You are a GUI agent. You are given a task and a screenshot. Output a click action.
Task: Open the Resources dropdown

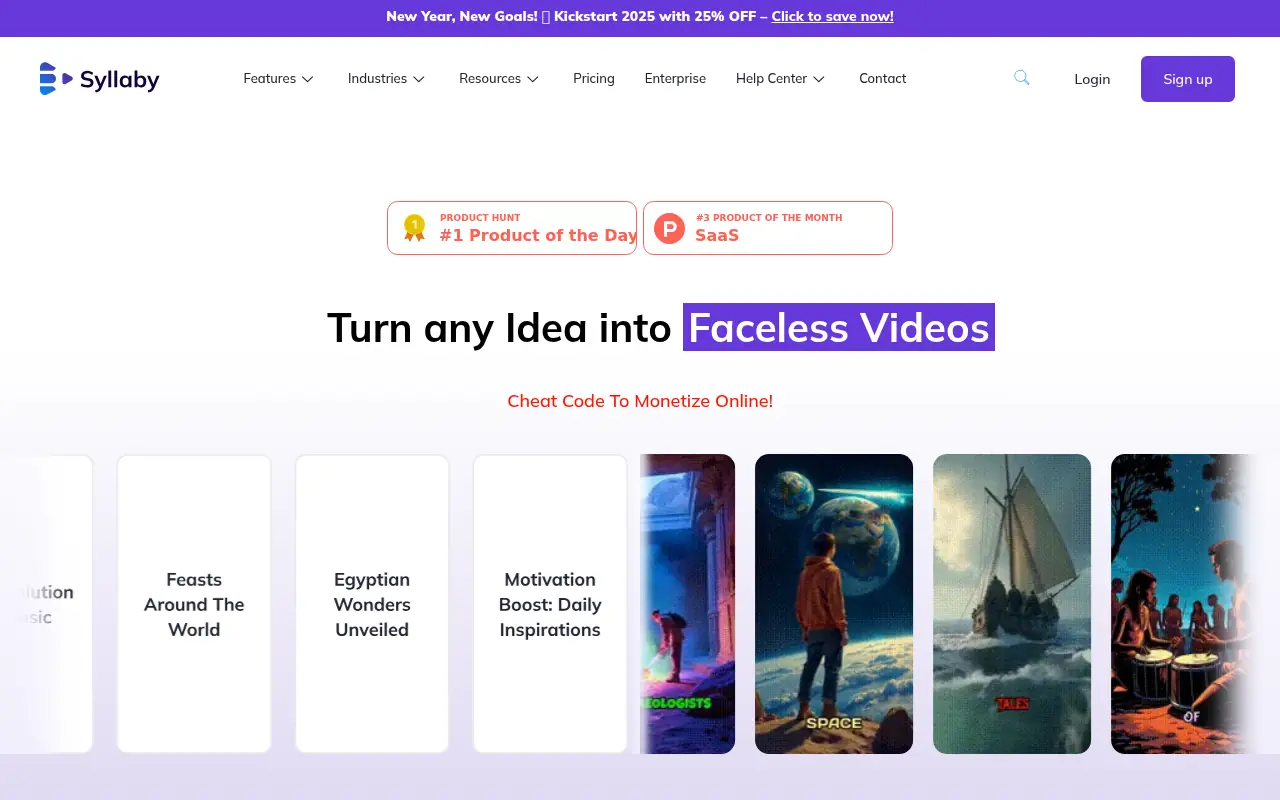point(498,78)
